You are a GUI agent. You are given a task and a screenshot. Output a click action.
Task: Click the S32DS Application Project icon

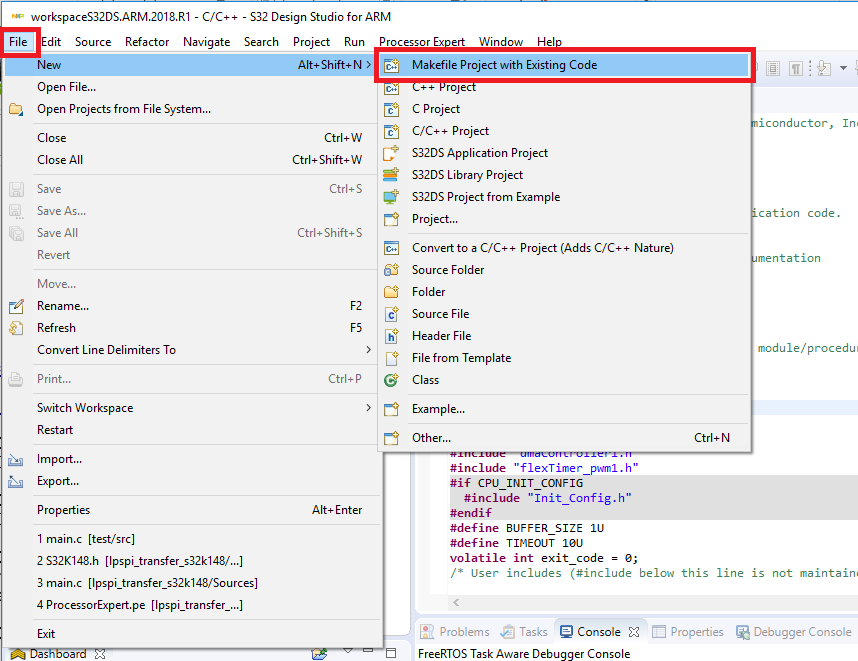click(x=391, y=153)
